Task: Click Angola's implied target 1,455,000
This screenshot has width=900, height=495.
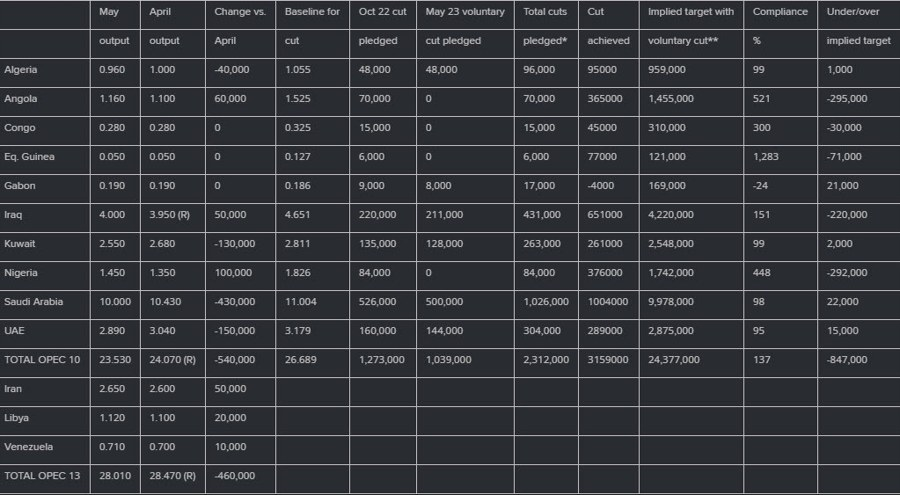Action: point(667,99)
